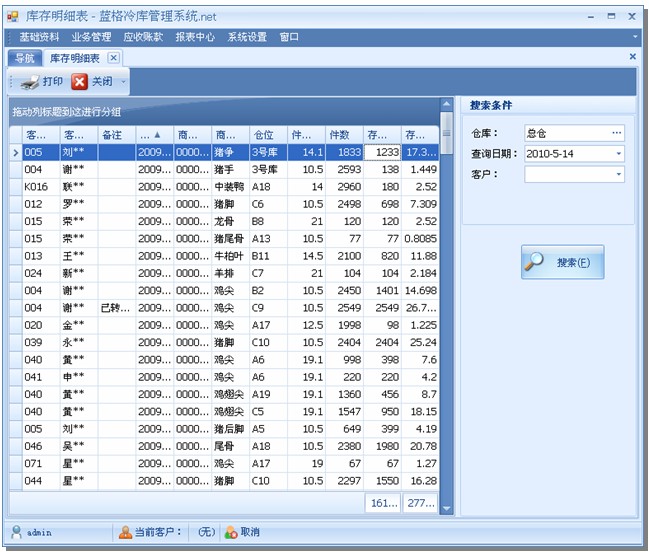This screenshot has width=649, height=552.
Task: Click the cell 尾骨
Action: pos(230,446)
